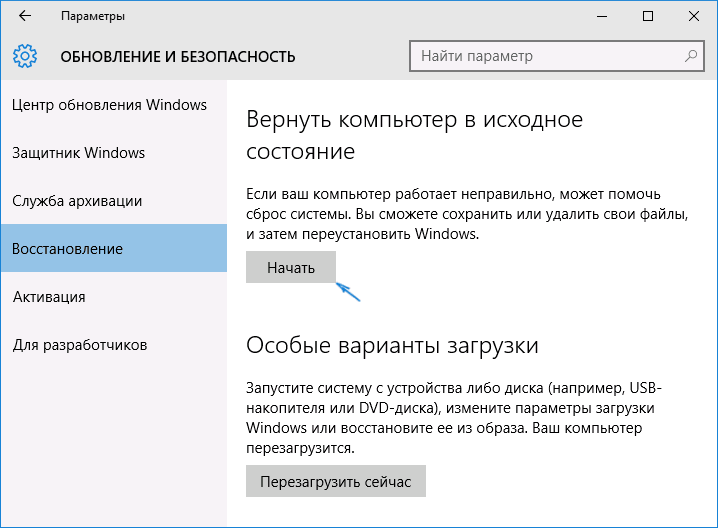Open settings home via gear icon
718x528 pixels.
(25, 56)
